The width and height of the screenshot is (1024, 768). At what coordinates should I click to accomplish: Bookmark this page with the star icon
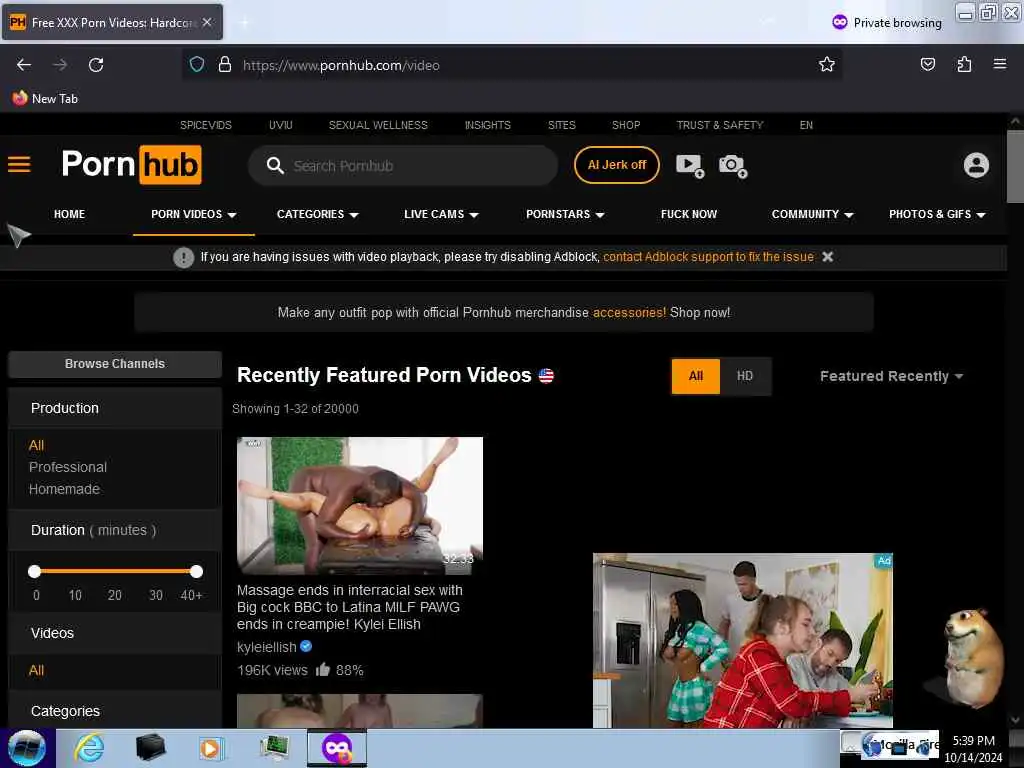pyautogui.click(x=827, y=64)
